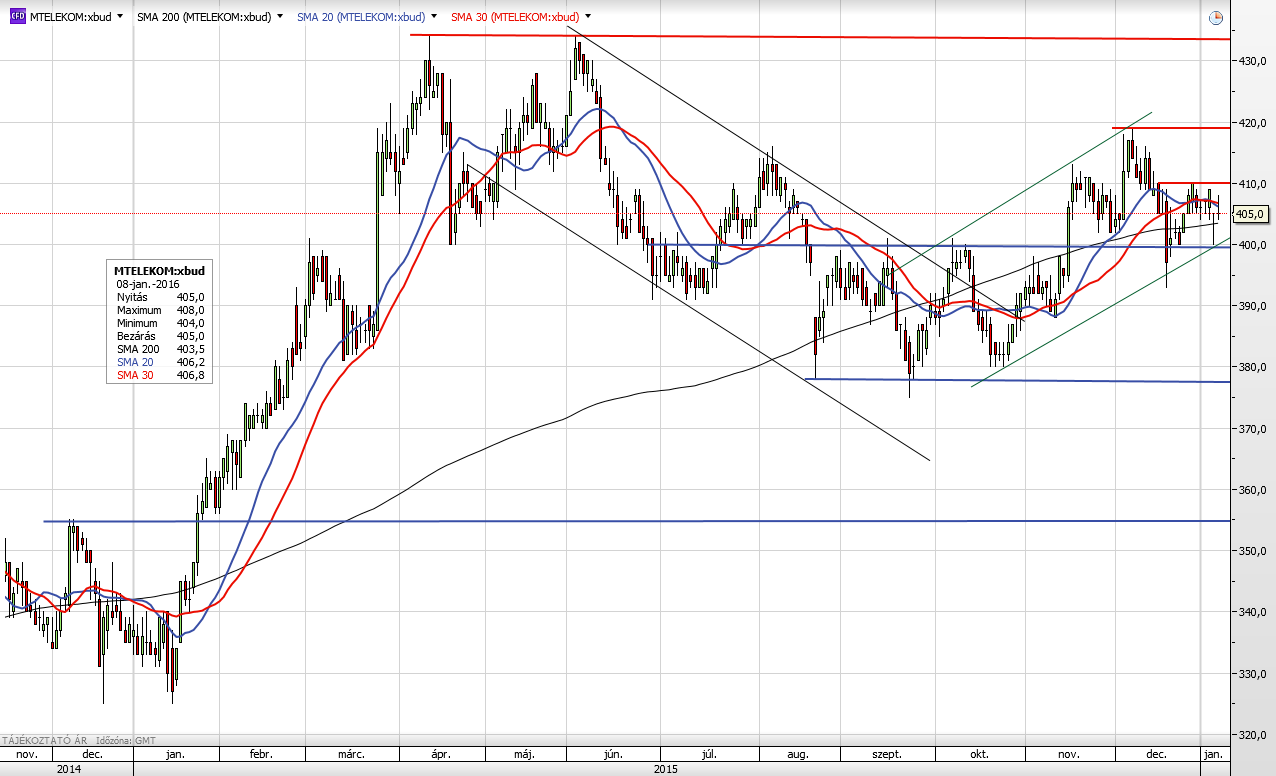Click the 320,0 price axis label
Screen dimensions: 1276x776
(x=1254, y=734)
